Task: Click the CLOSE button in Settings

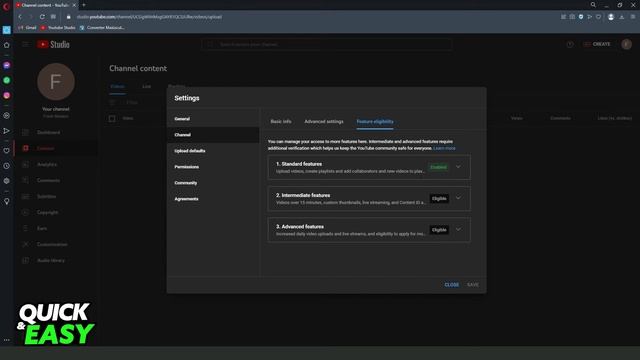Action: click(451, 285)
